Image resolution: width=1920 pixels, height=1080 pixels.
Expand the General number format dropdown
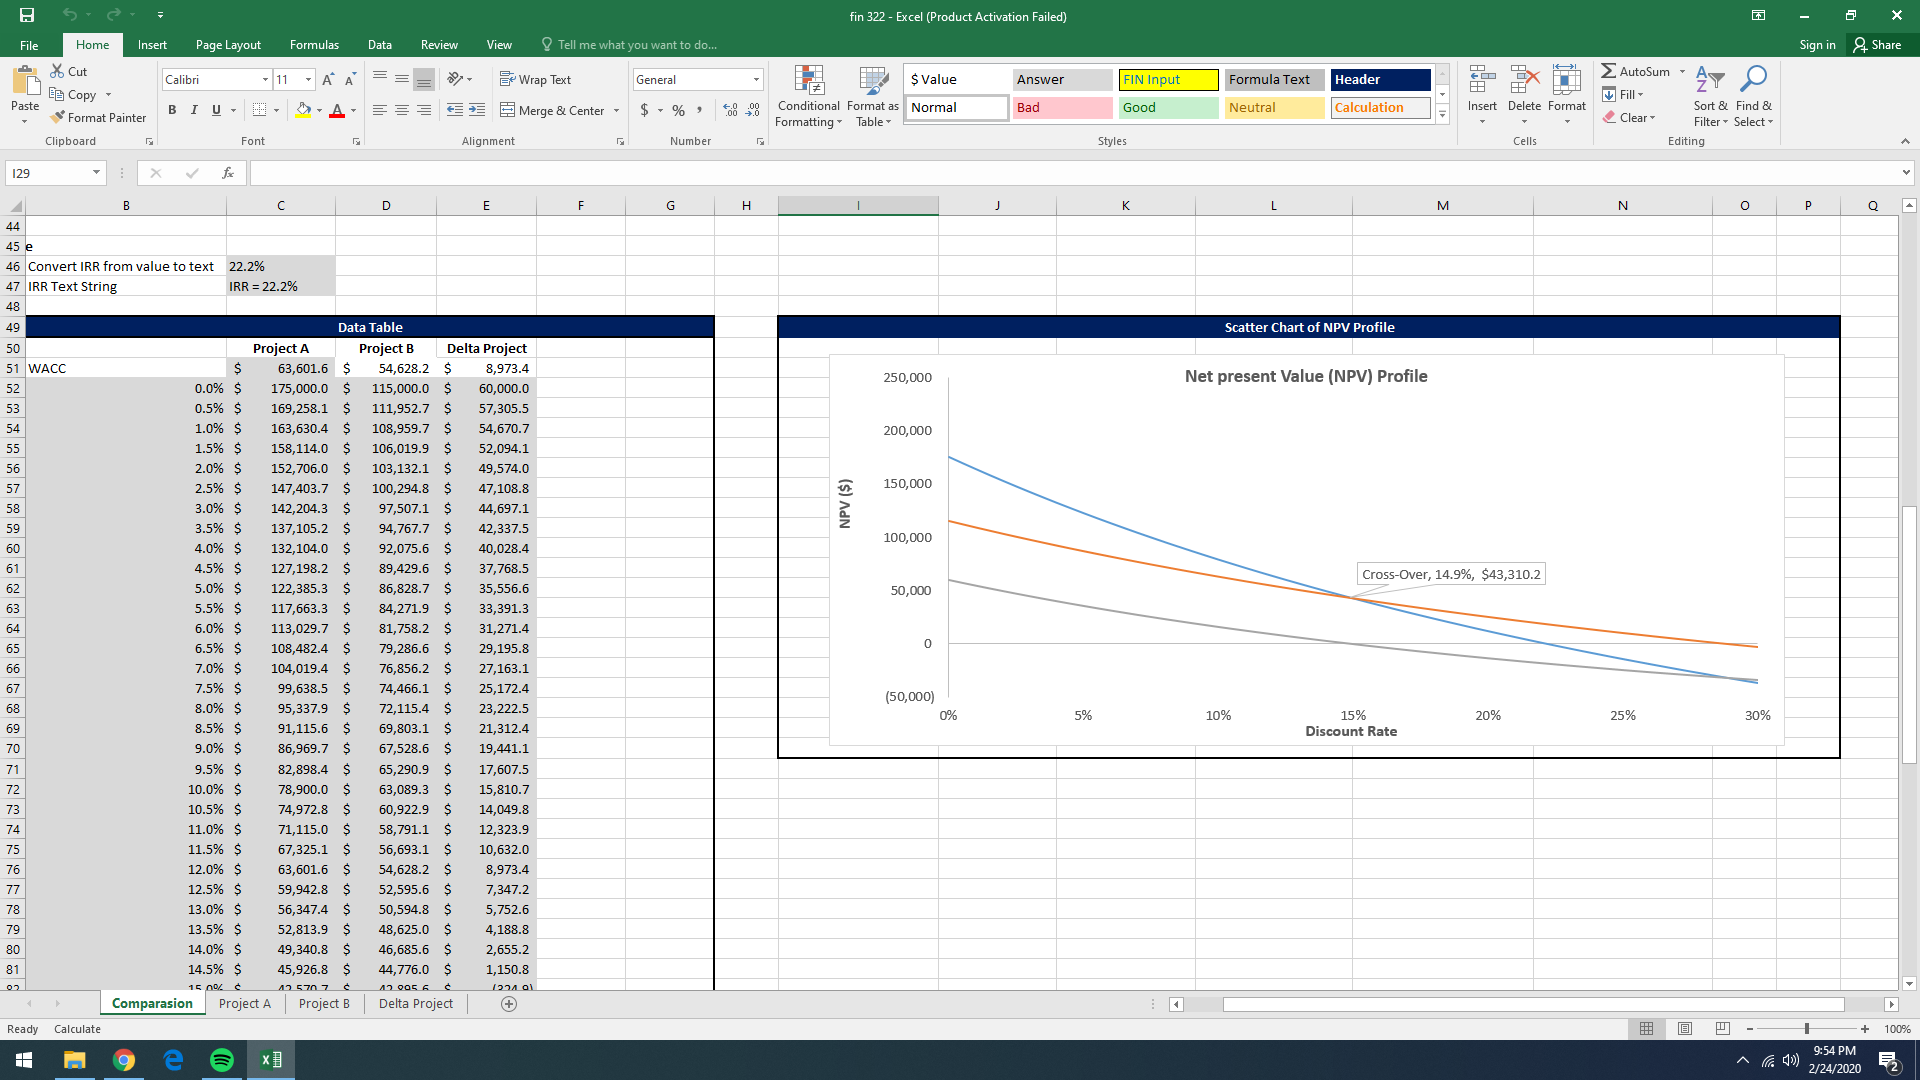756,80
